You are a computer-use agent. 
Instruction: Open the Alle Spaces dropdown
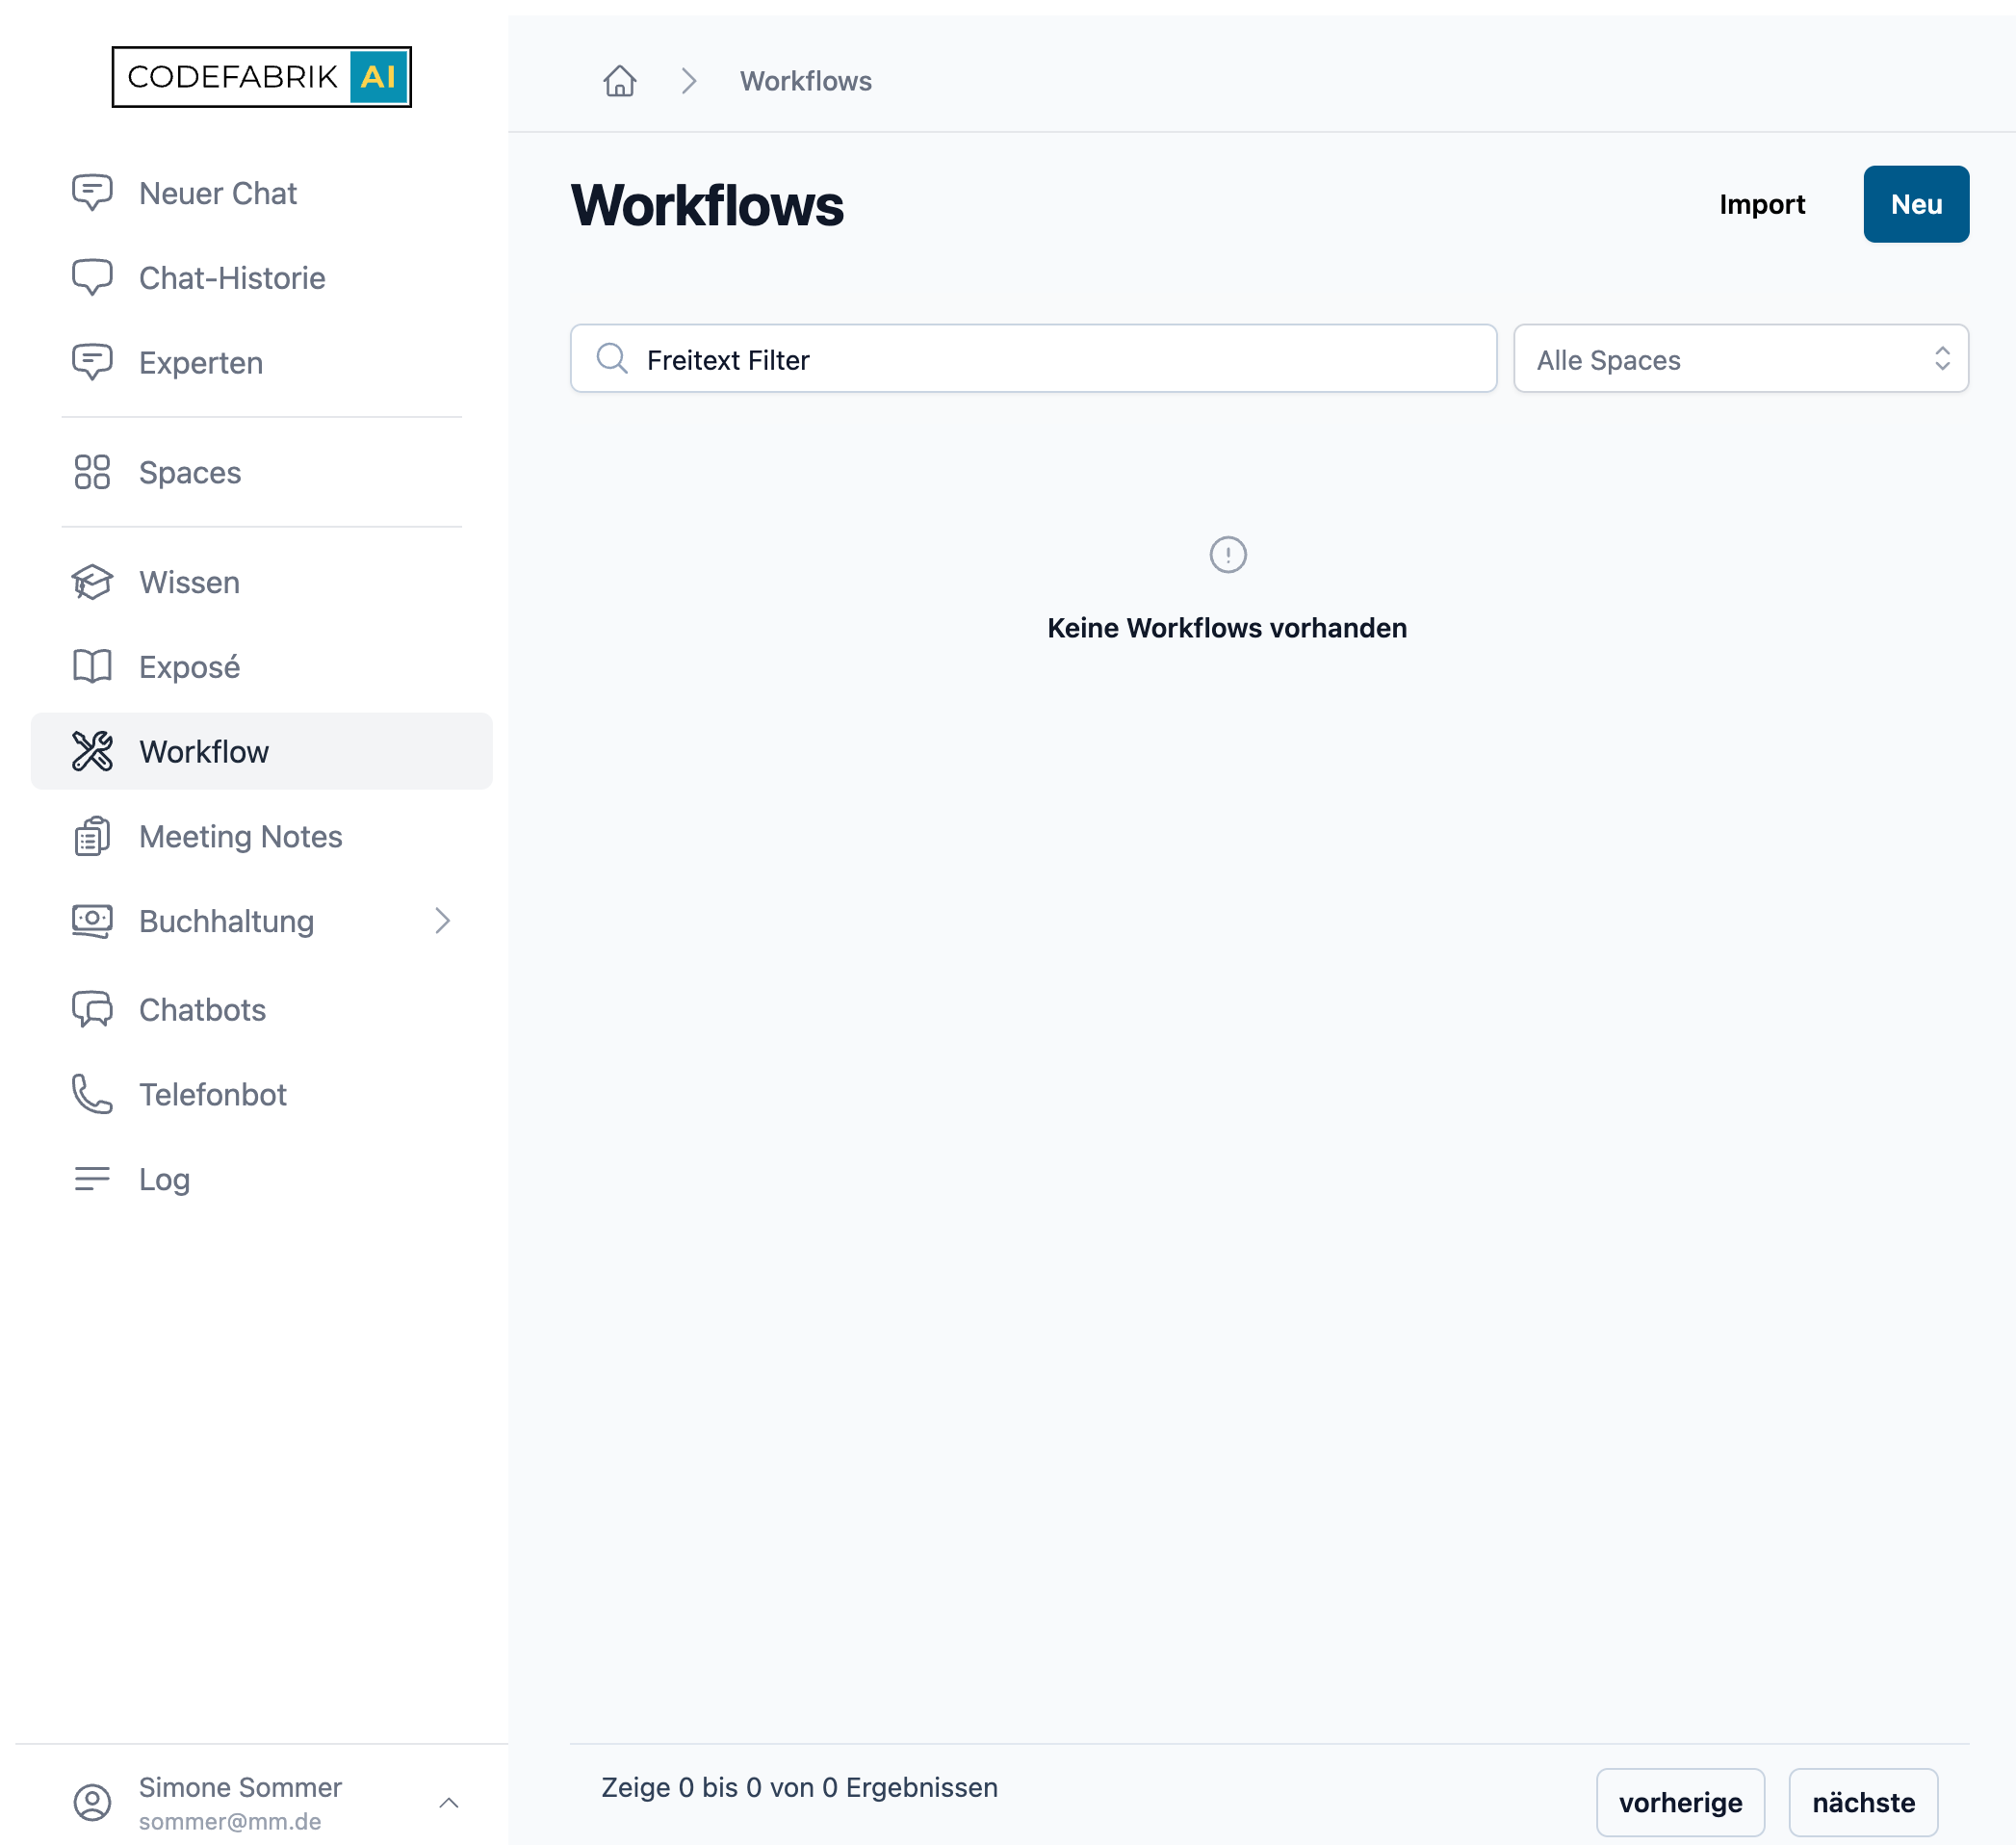click(x=1741, y=359)
